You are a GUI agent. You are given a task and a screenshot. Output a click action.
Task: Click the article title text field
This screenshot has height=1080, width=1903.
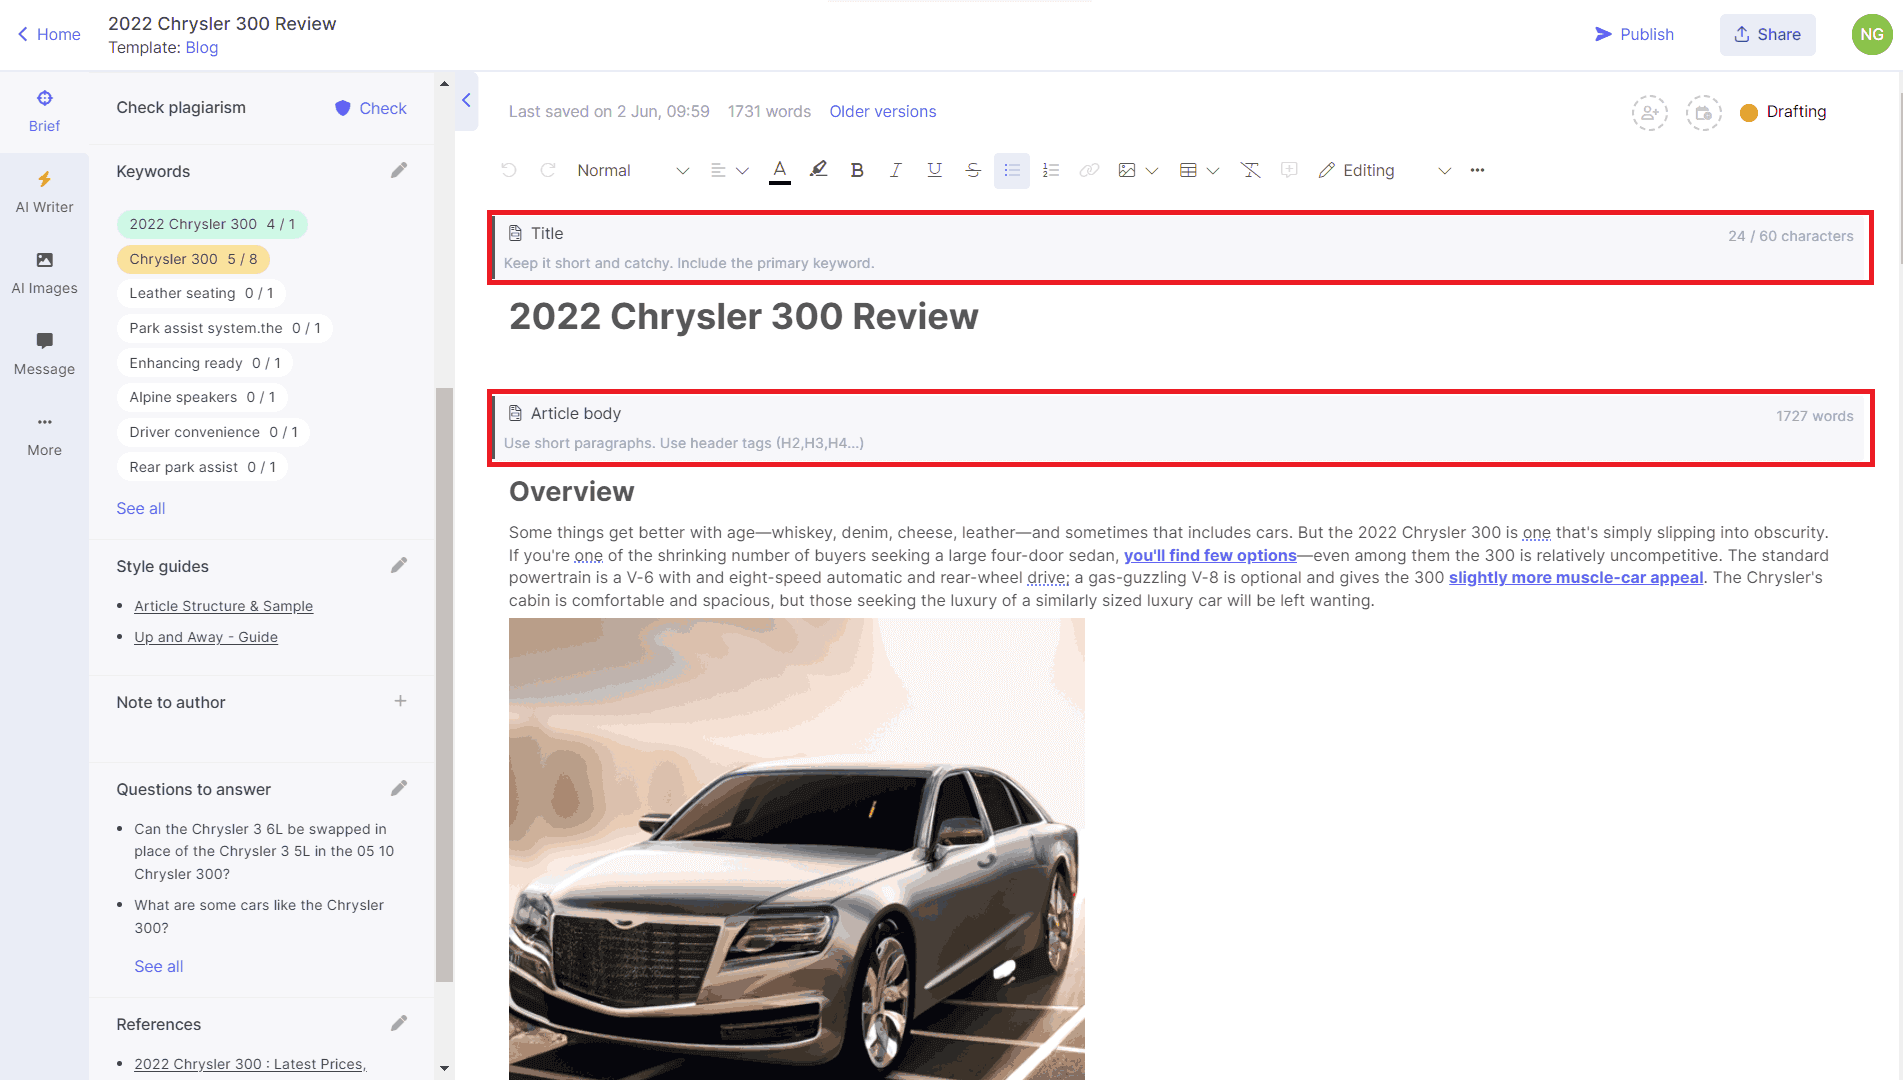coord(744,317)
